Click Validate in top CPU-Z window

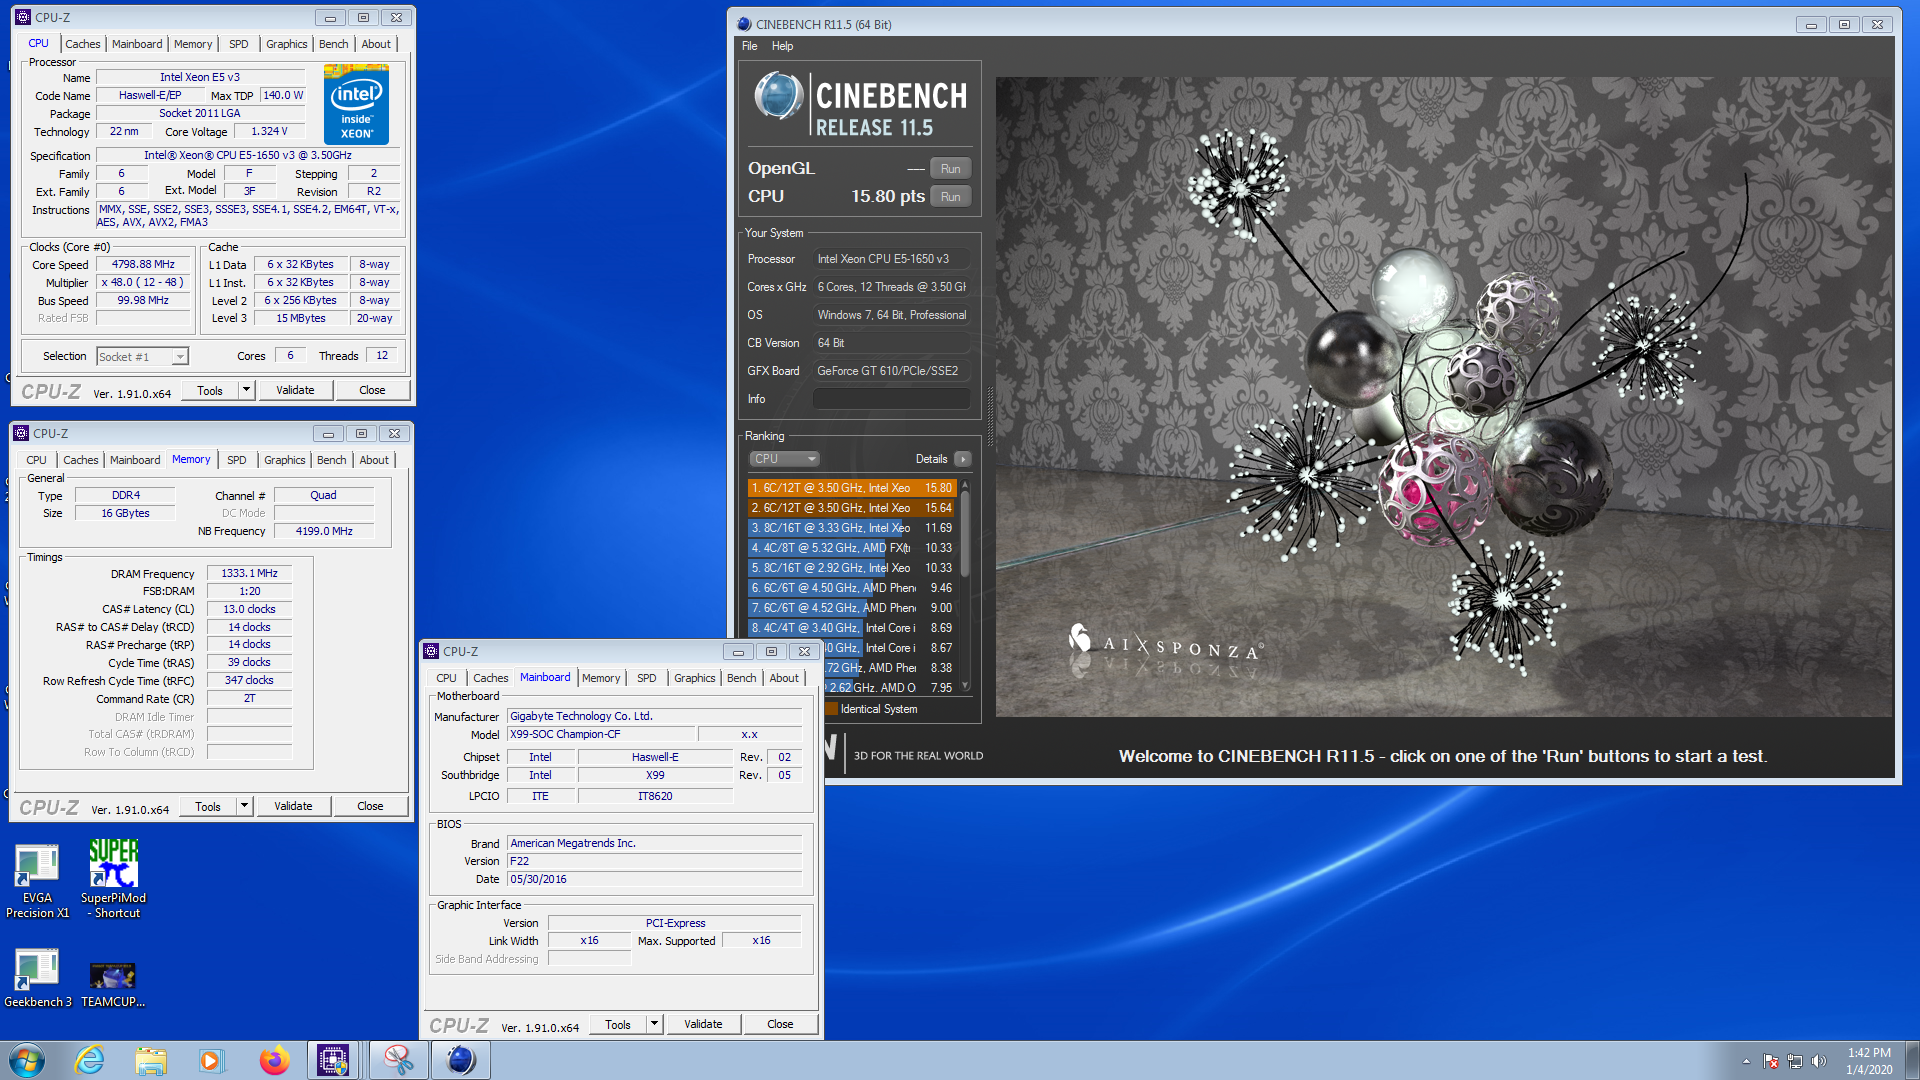point(295,390)
